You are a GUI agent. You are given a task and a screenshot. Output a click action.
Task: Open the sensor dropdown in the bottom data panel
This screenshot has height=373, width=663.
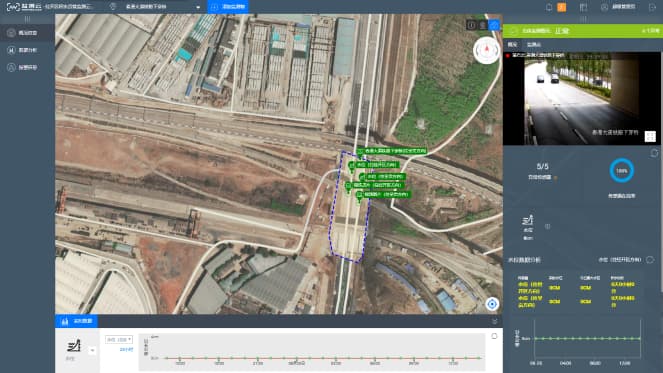click(119, 340)
